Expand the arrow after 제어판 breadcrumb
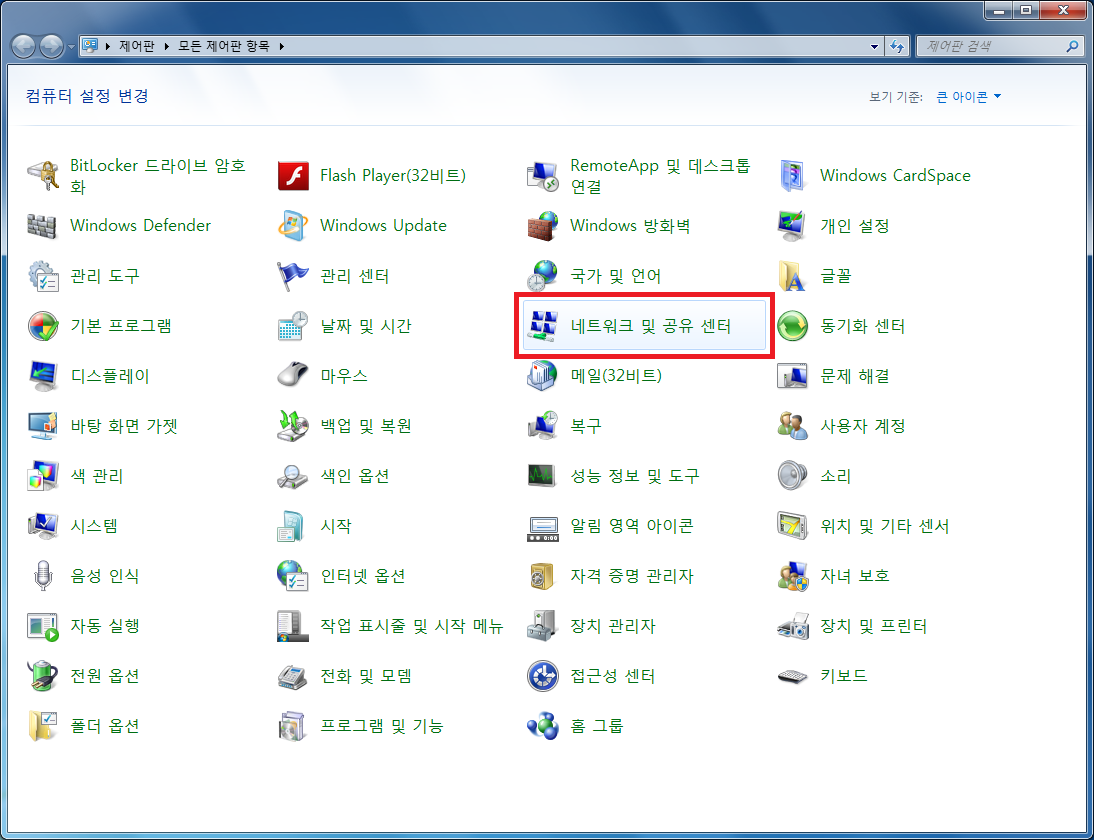This screenshot has height=840, width=1094. (x=167, y=47)
